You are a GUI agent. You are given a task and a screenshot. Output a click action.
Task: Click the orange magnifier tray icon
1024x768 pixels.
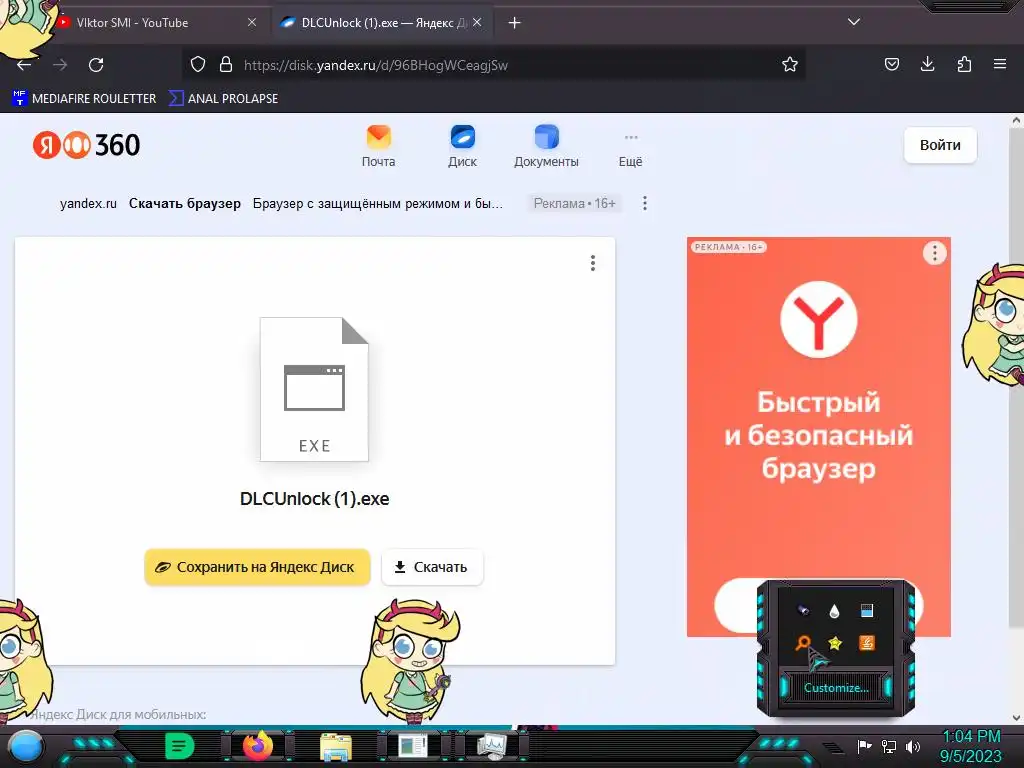(803, 643)
